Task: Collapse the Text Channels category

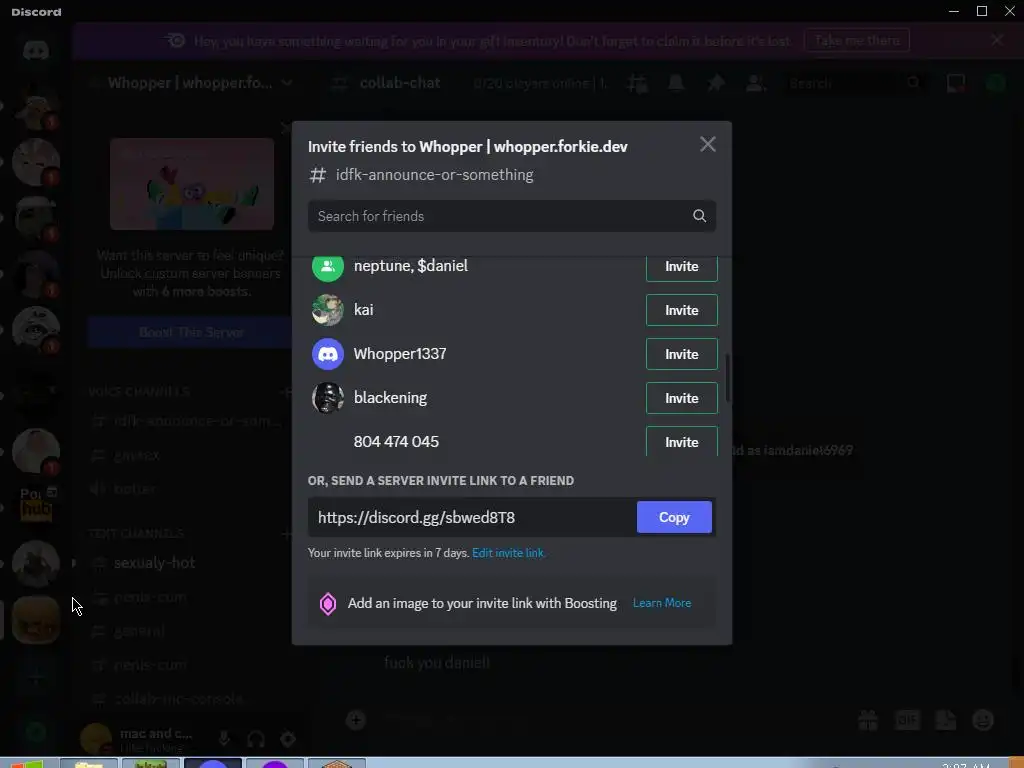Action: point(136,534)
